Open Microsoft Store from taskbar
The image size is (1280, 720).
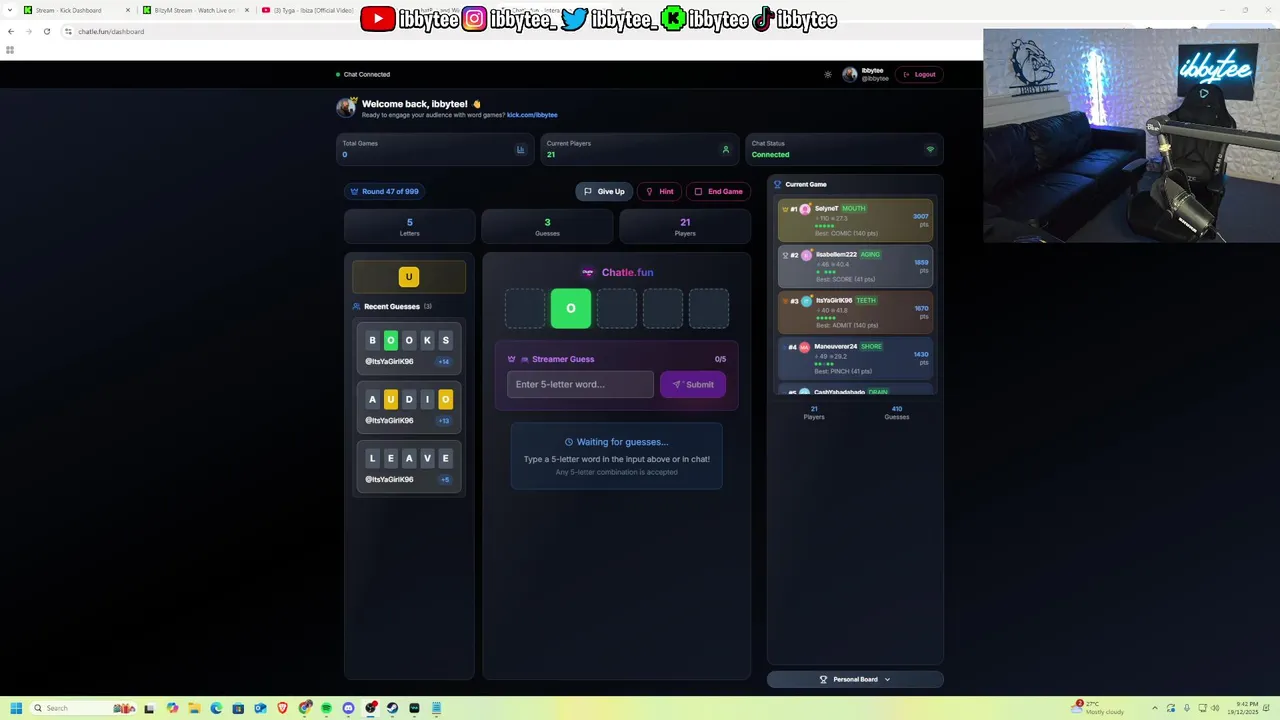click(x=238, y=708)
